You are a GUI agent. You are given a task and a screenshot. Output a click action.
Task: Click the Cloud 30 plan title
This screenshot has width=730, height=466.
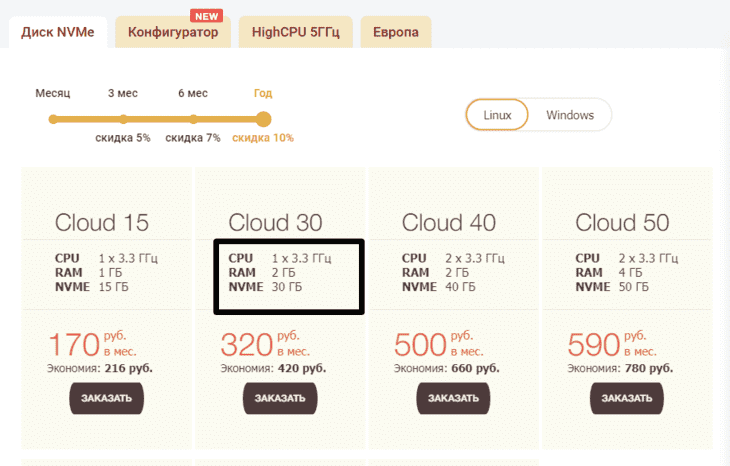[x=275, y=223]
